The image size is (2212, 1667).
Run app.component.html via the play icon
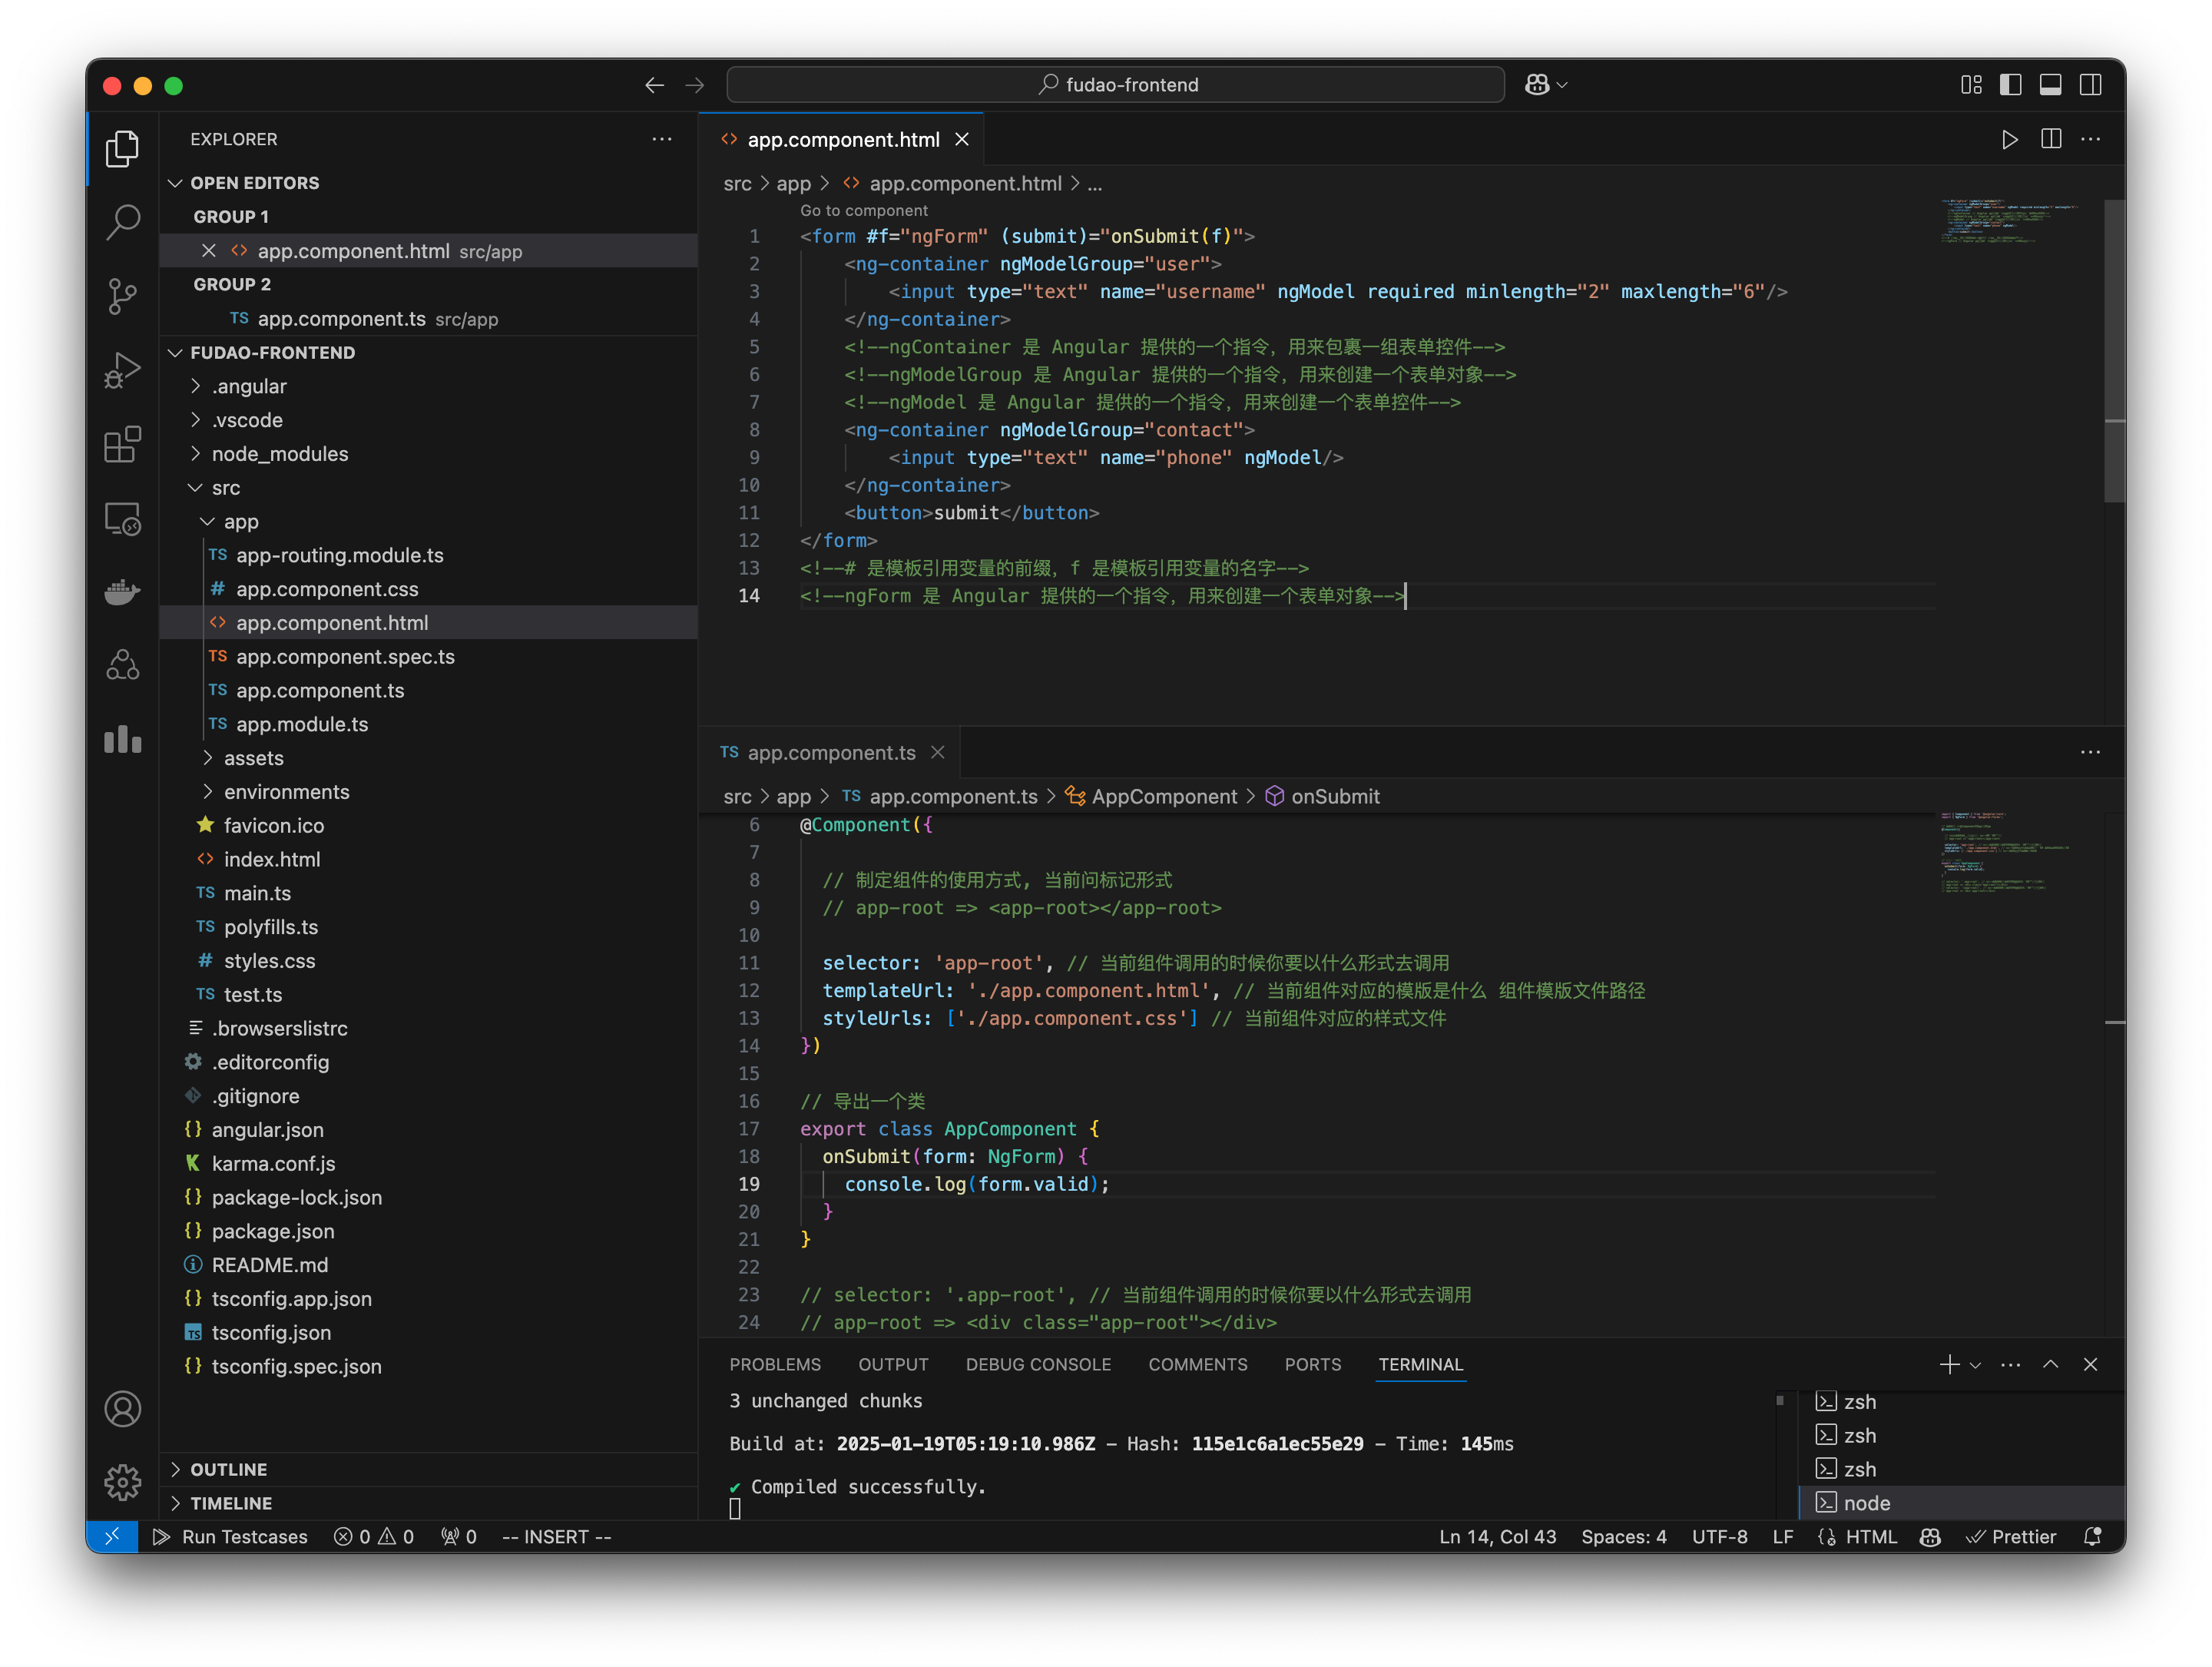pos(2011,139)
